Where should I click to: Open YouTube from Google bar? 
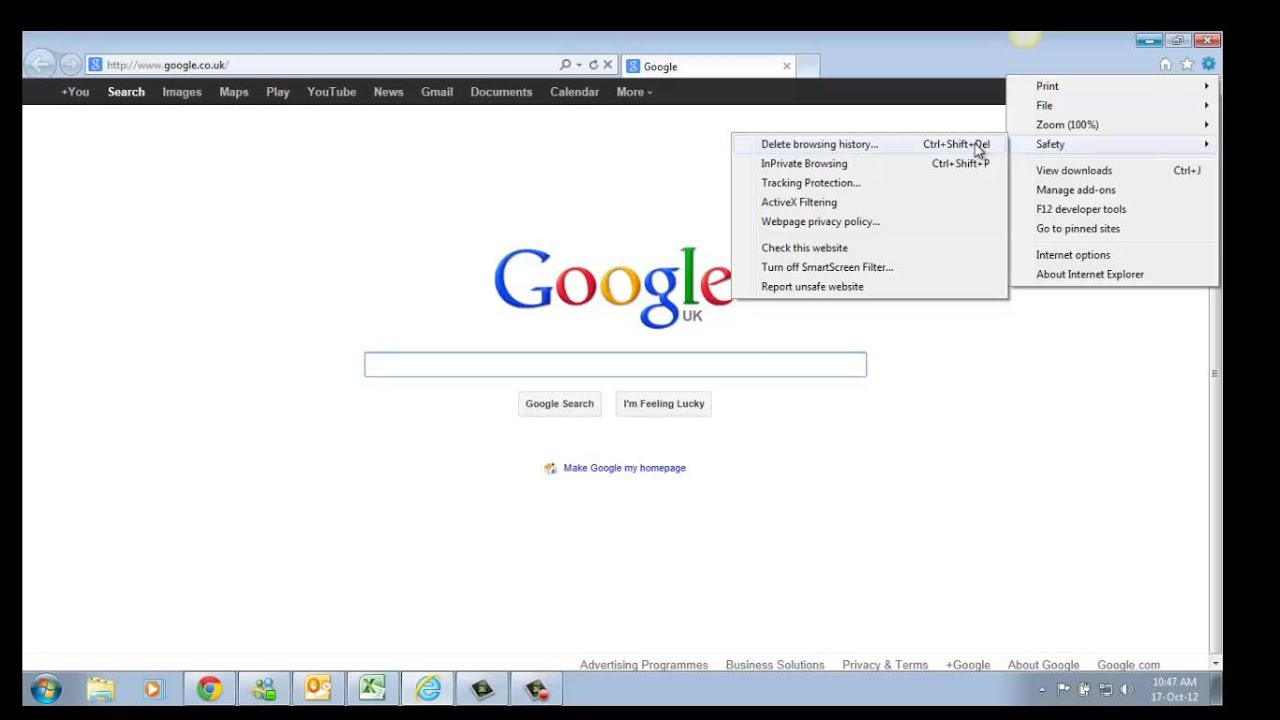(x=332, y=92)
